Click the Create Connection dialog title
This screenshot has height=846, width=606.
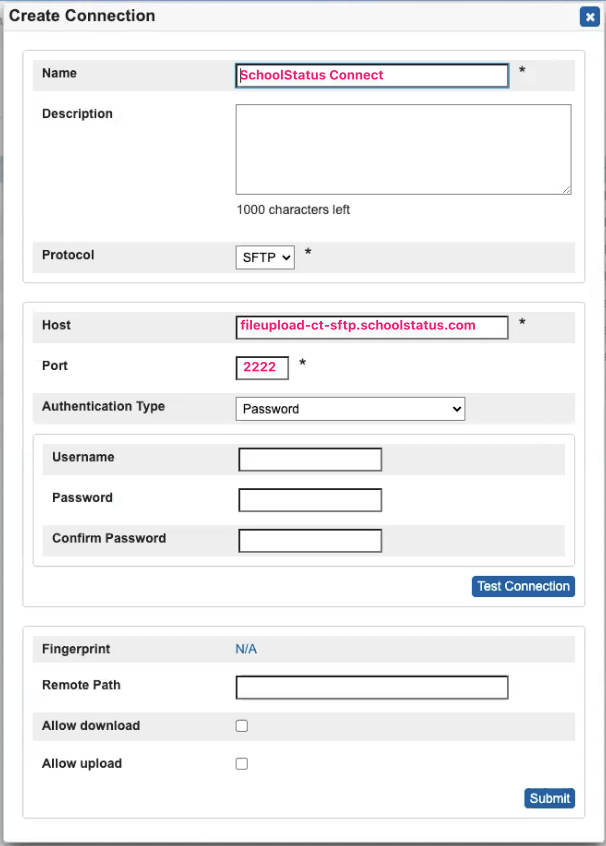coord(82,16)
